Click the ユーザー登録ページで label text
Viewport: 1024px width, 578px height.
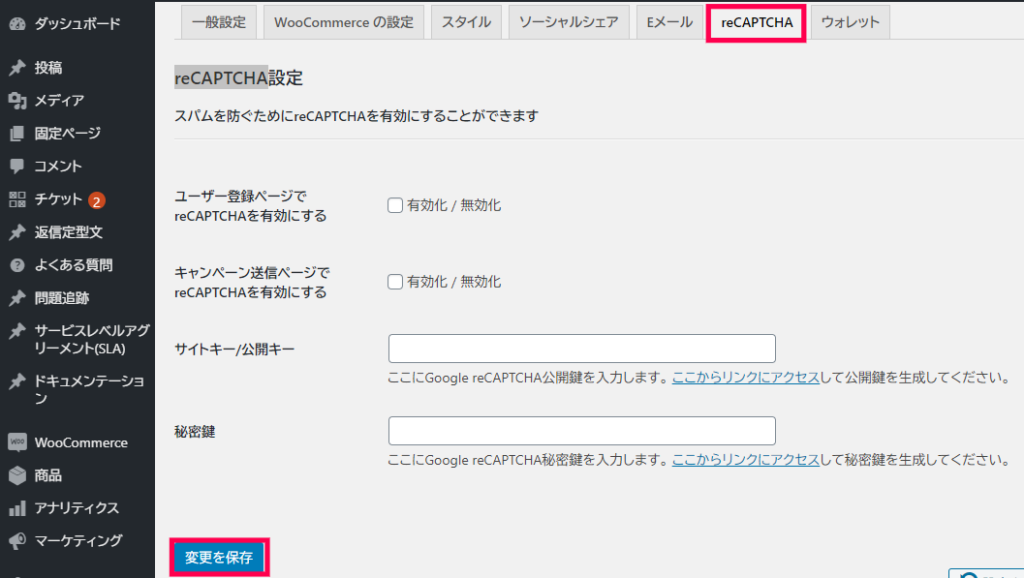[250, 206]
